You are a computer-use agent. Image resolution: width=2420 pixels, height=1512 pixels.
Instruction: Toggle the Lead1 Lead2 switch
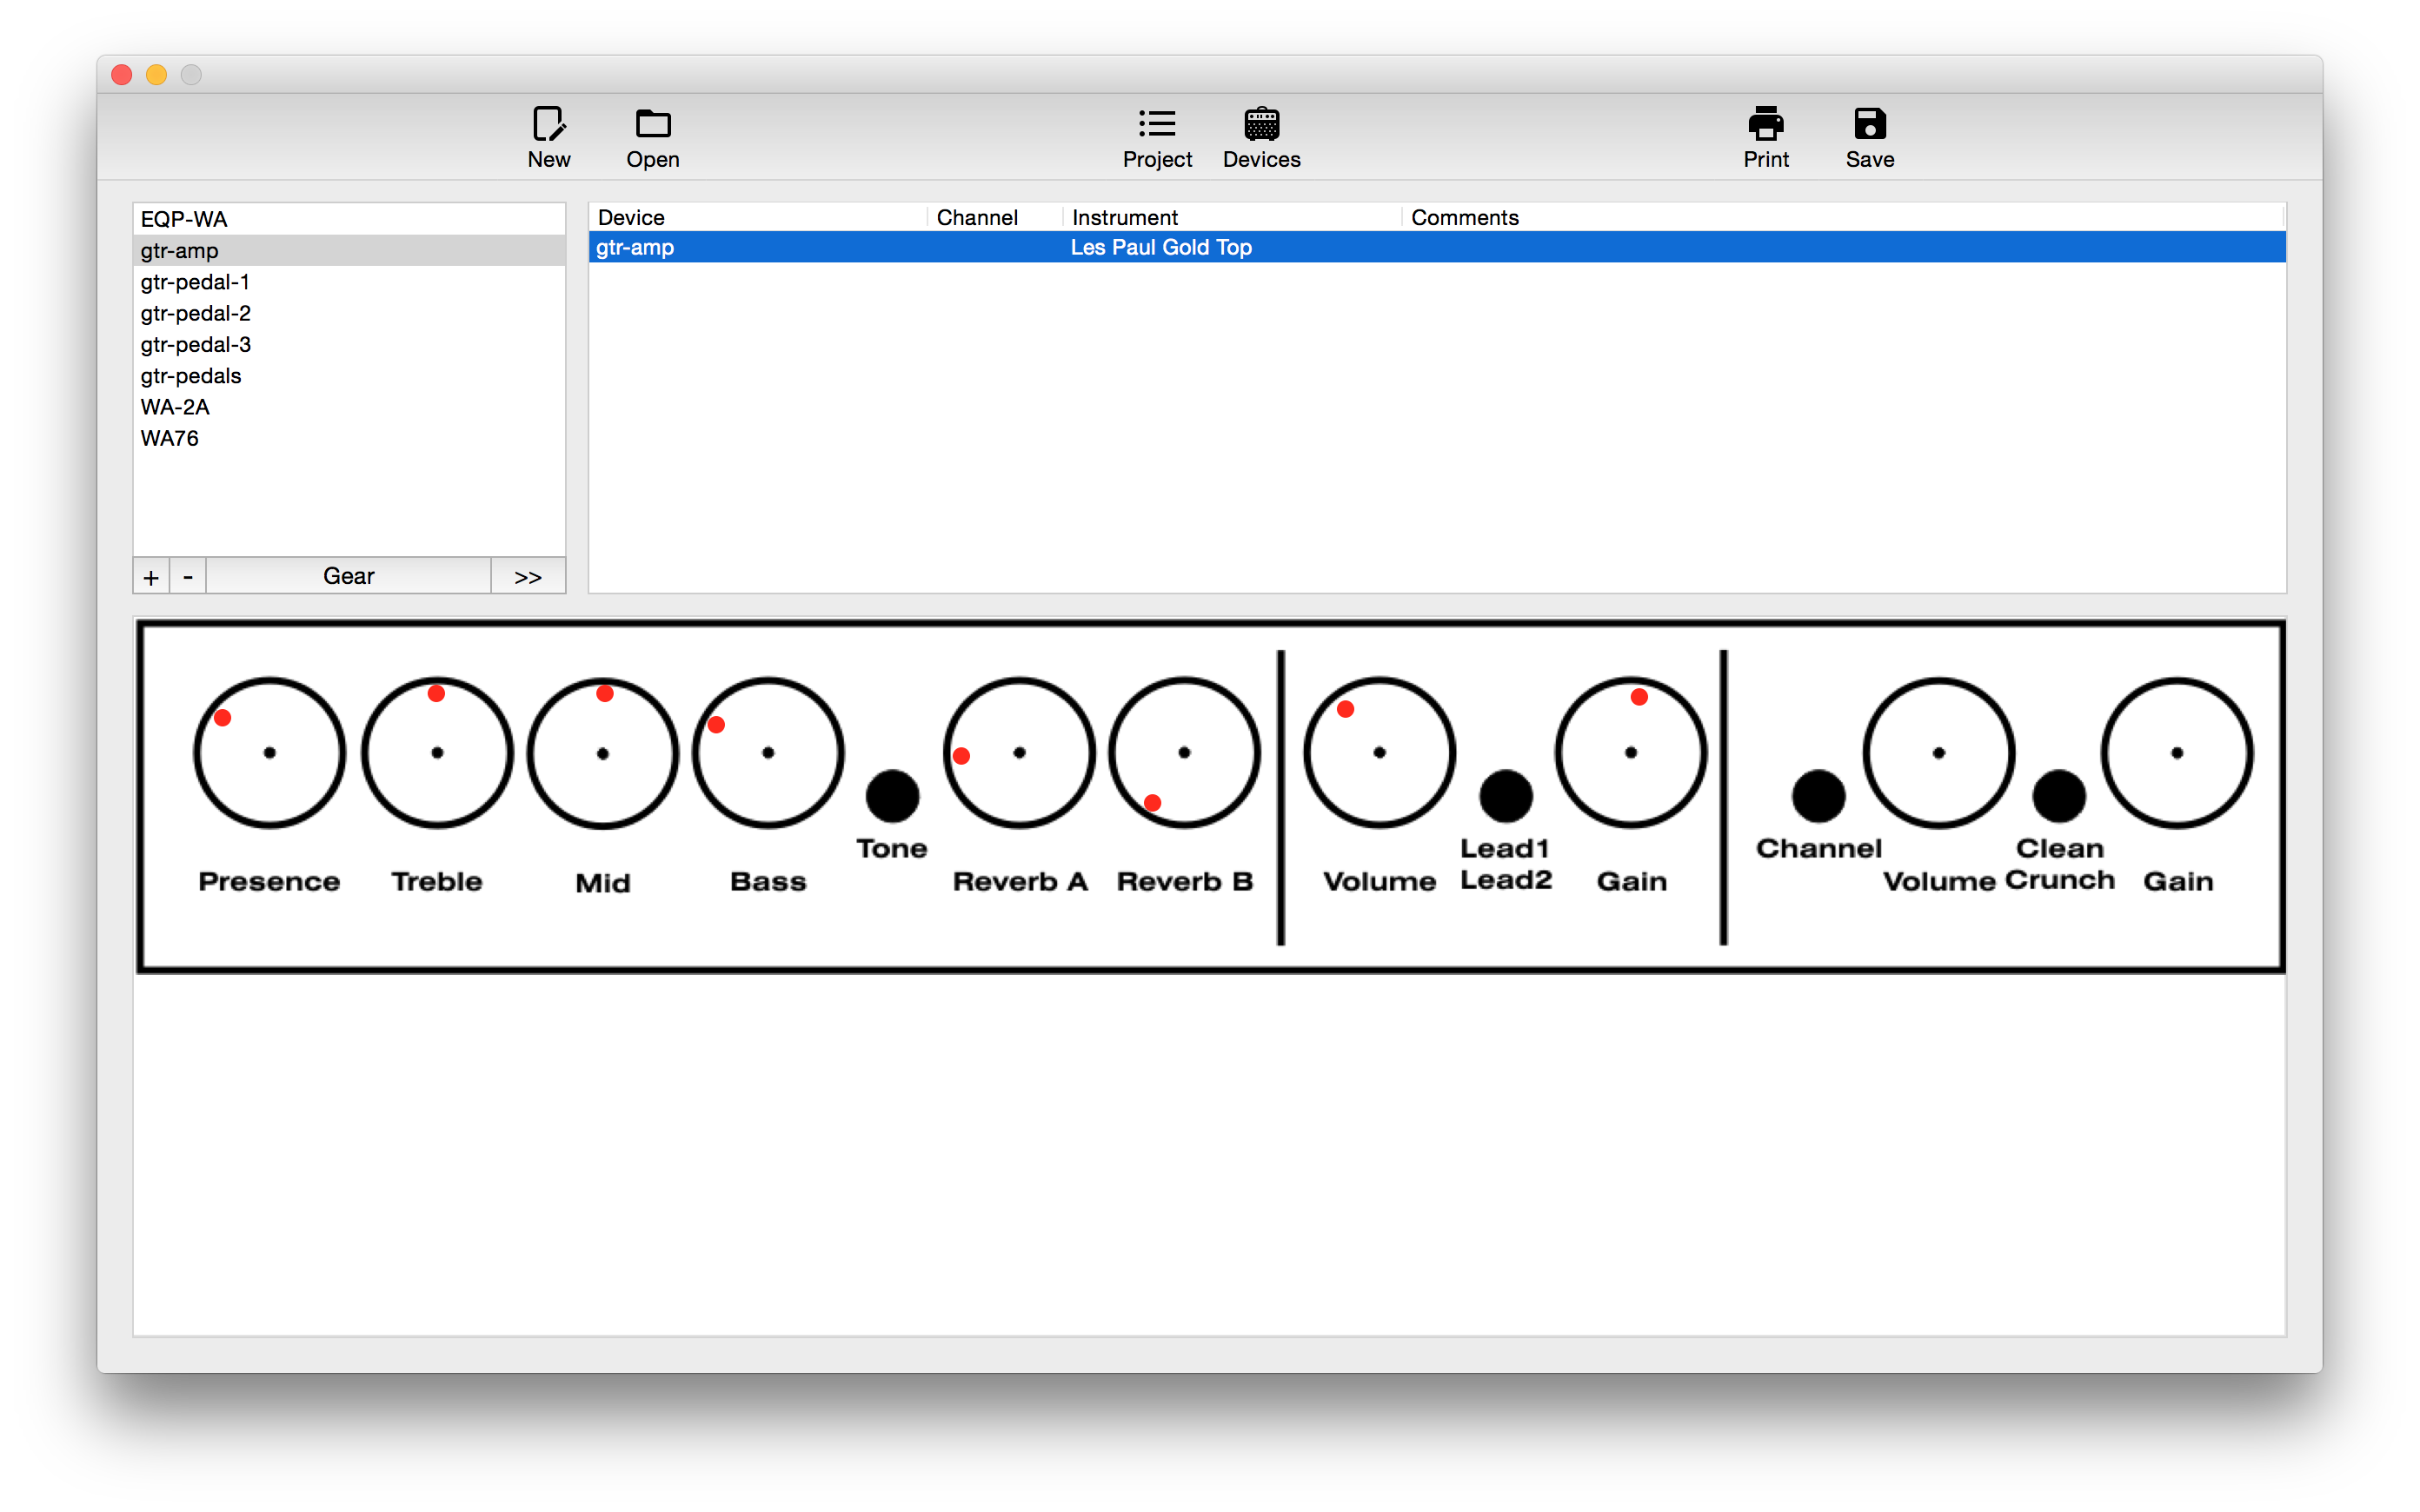(1506, 796)
